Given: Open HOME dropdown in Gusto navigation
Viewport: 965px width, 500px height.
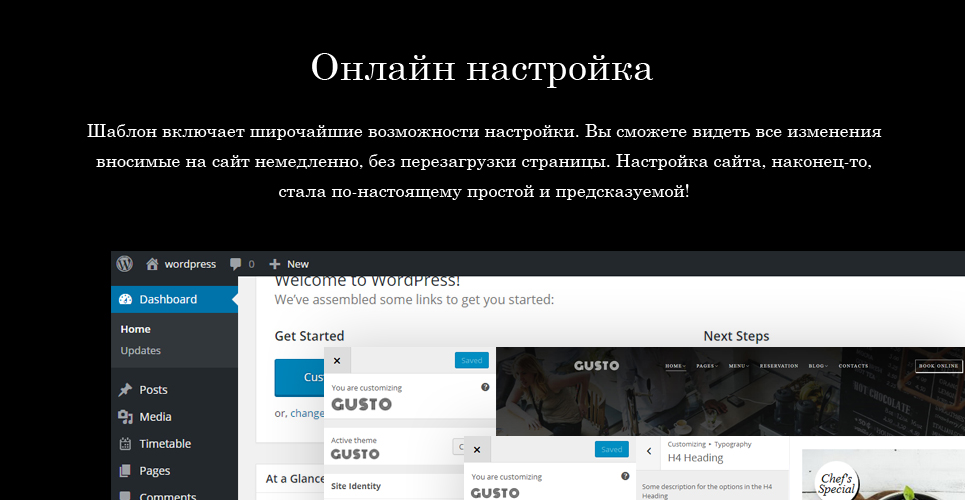Looking at the screenshot, I should tap(675, 366).
